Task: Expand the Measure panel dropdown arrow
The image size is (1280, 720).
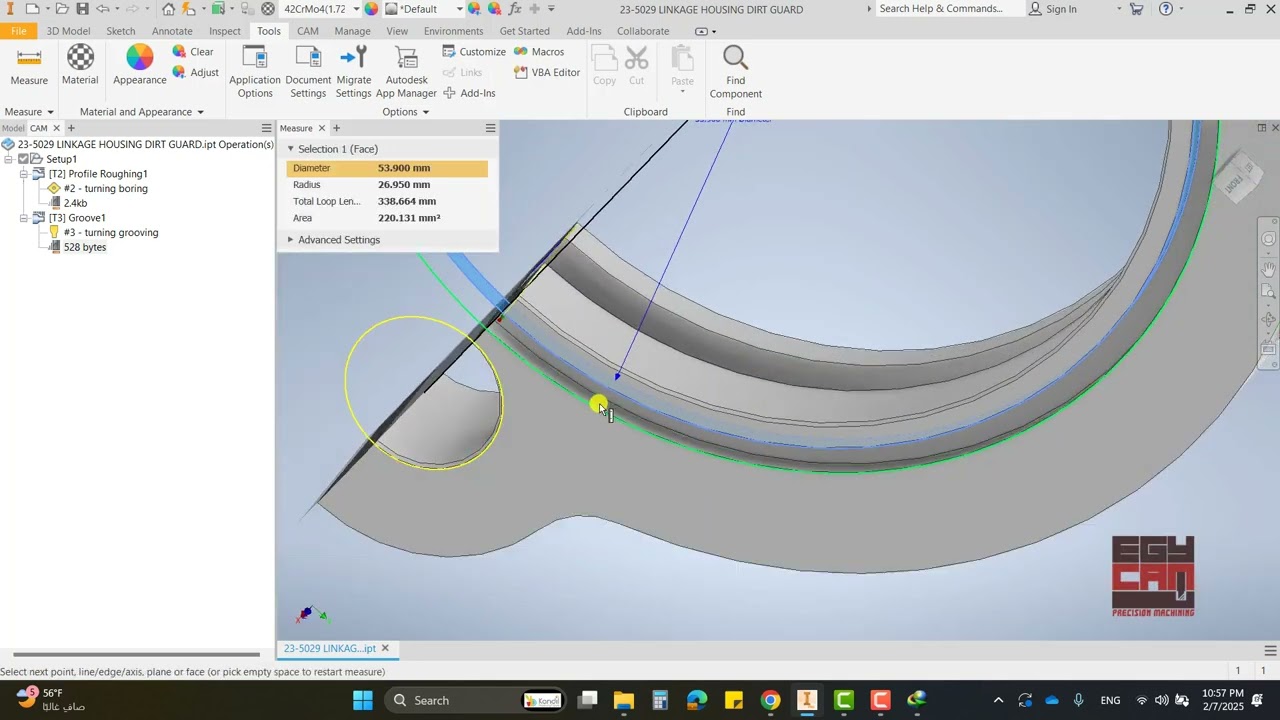Action: pos(50,112)
